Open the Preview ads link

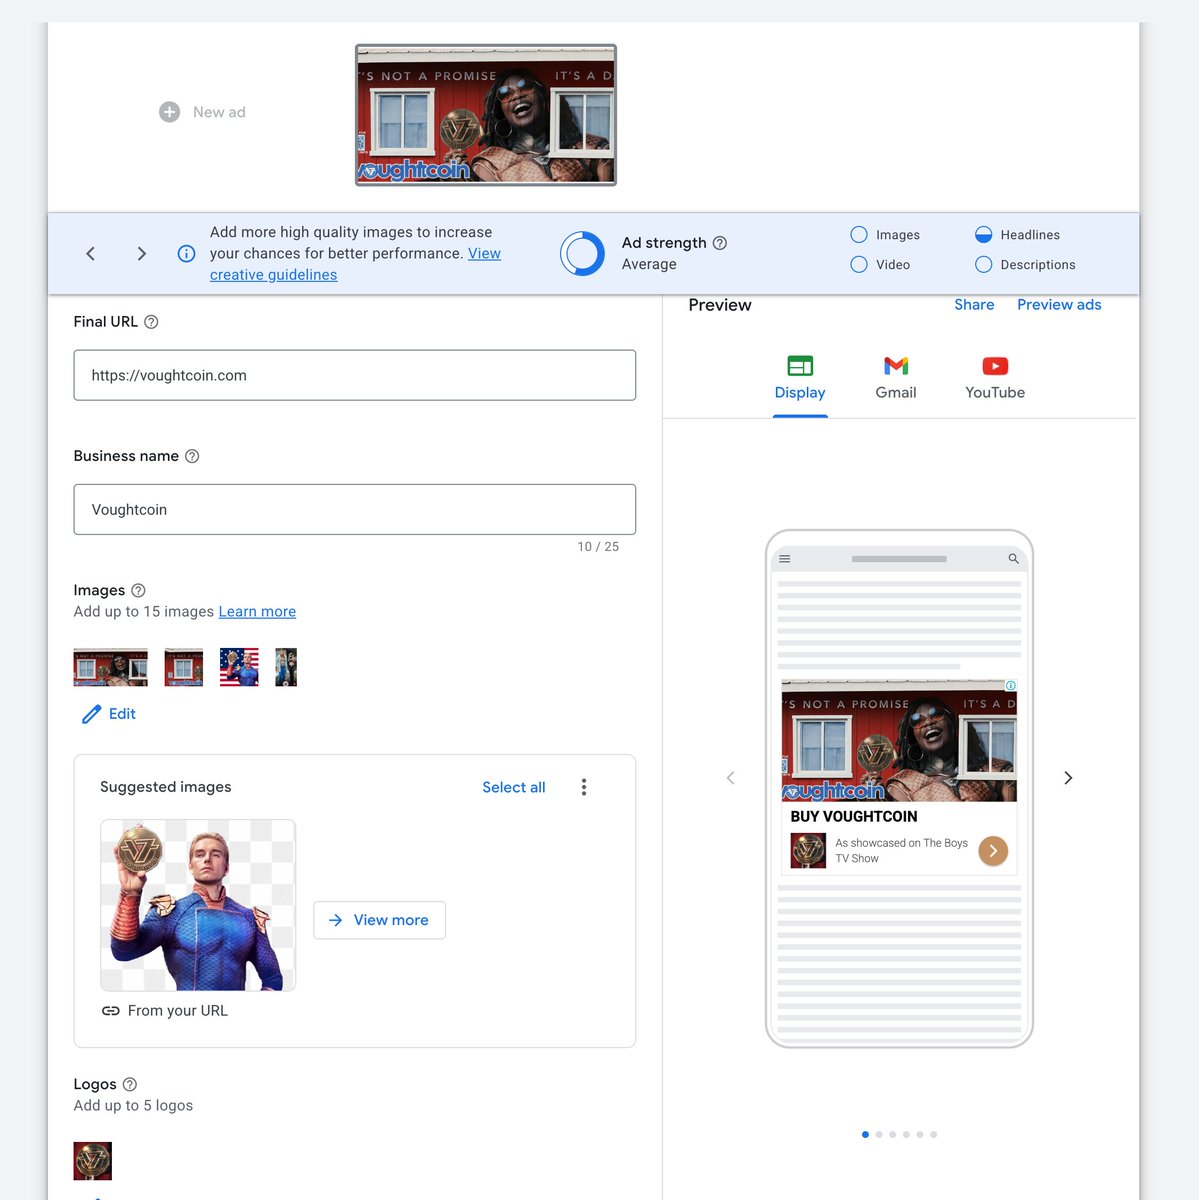[1059, 305]
